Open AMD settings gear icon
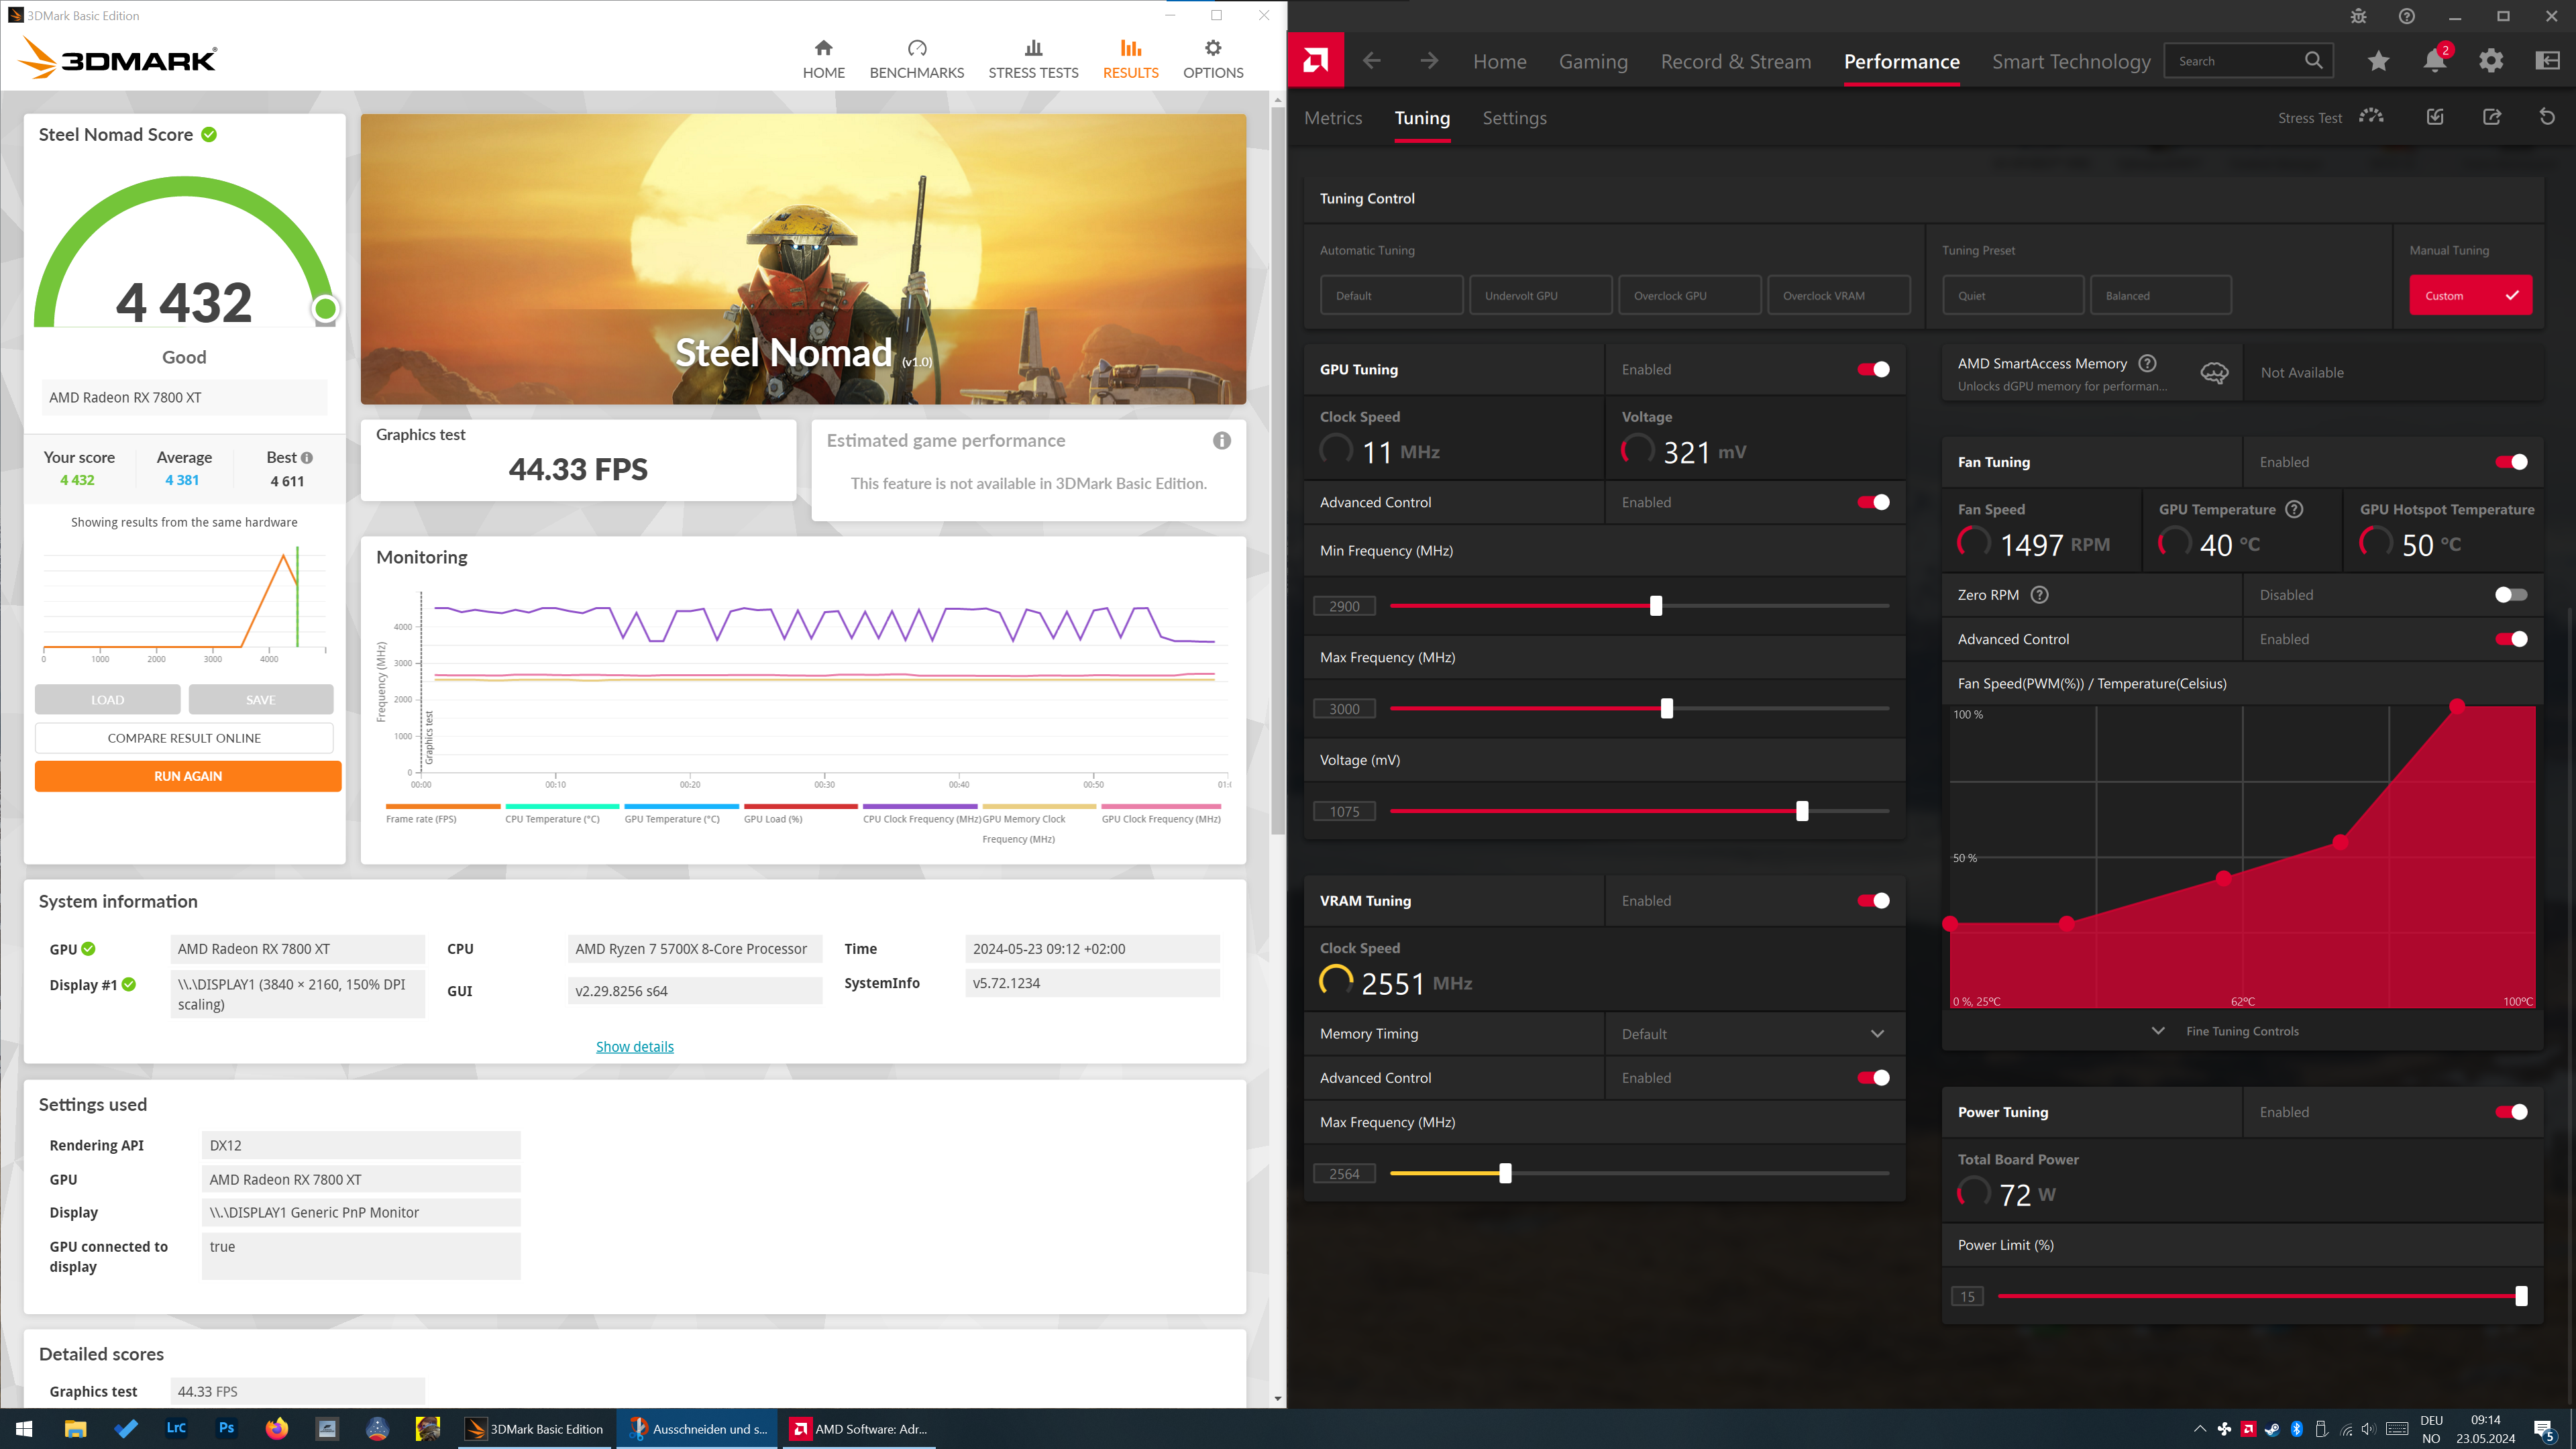 [2491, 61]
